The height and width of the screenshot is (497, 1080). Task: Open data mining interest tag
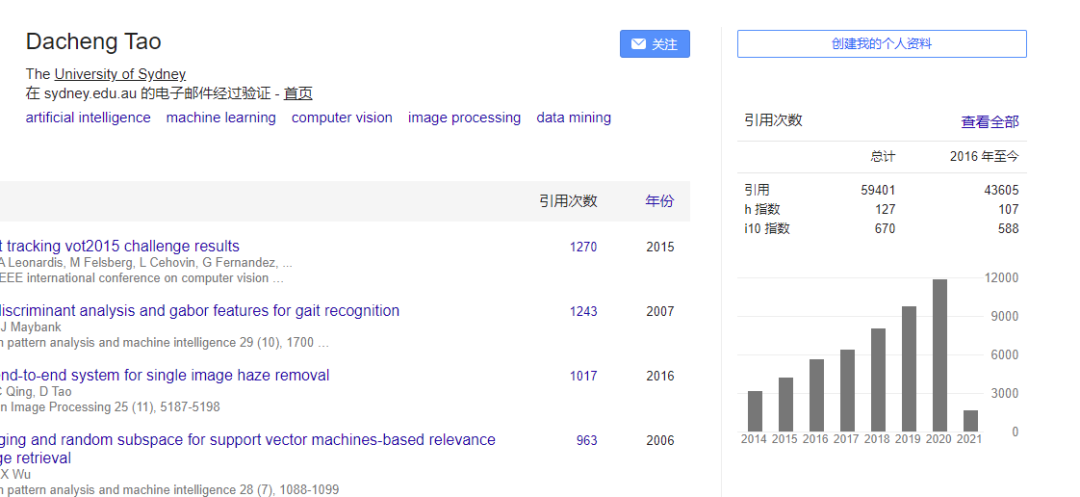573,118
